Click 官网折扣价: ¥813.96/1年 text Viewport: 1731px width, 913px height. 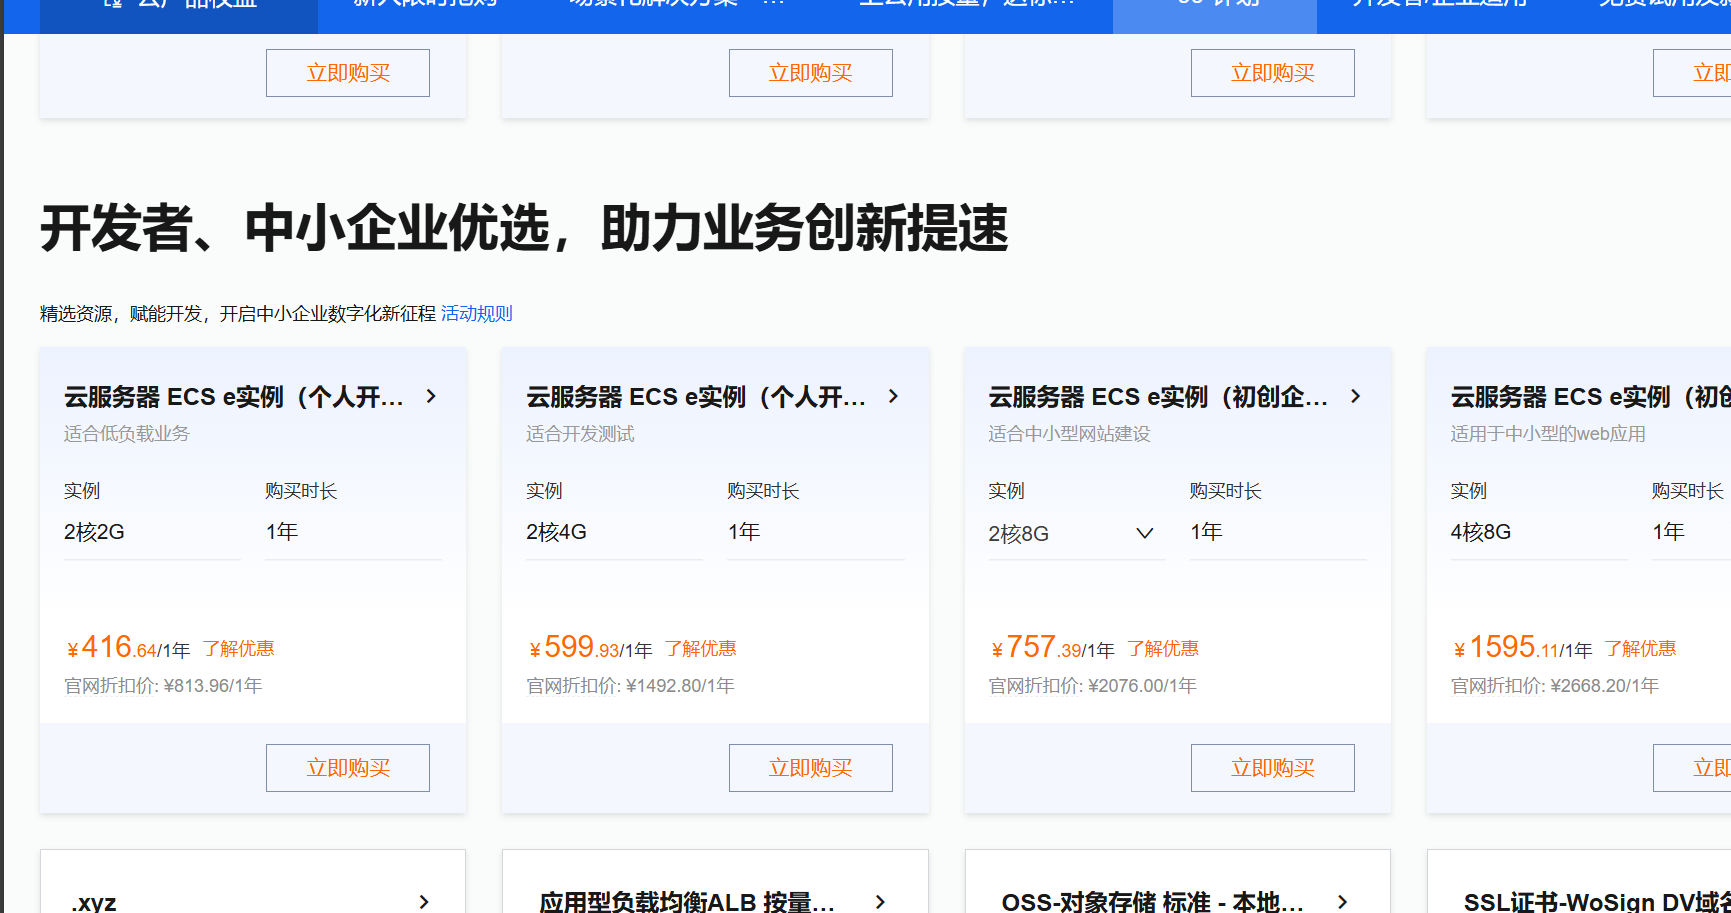tap(163, 686)
